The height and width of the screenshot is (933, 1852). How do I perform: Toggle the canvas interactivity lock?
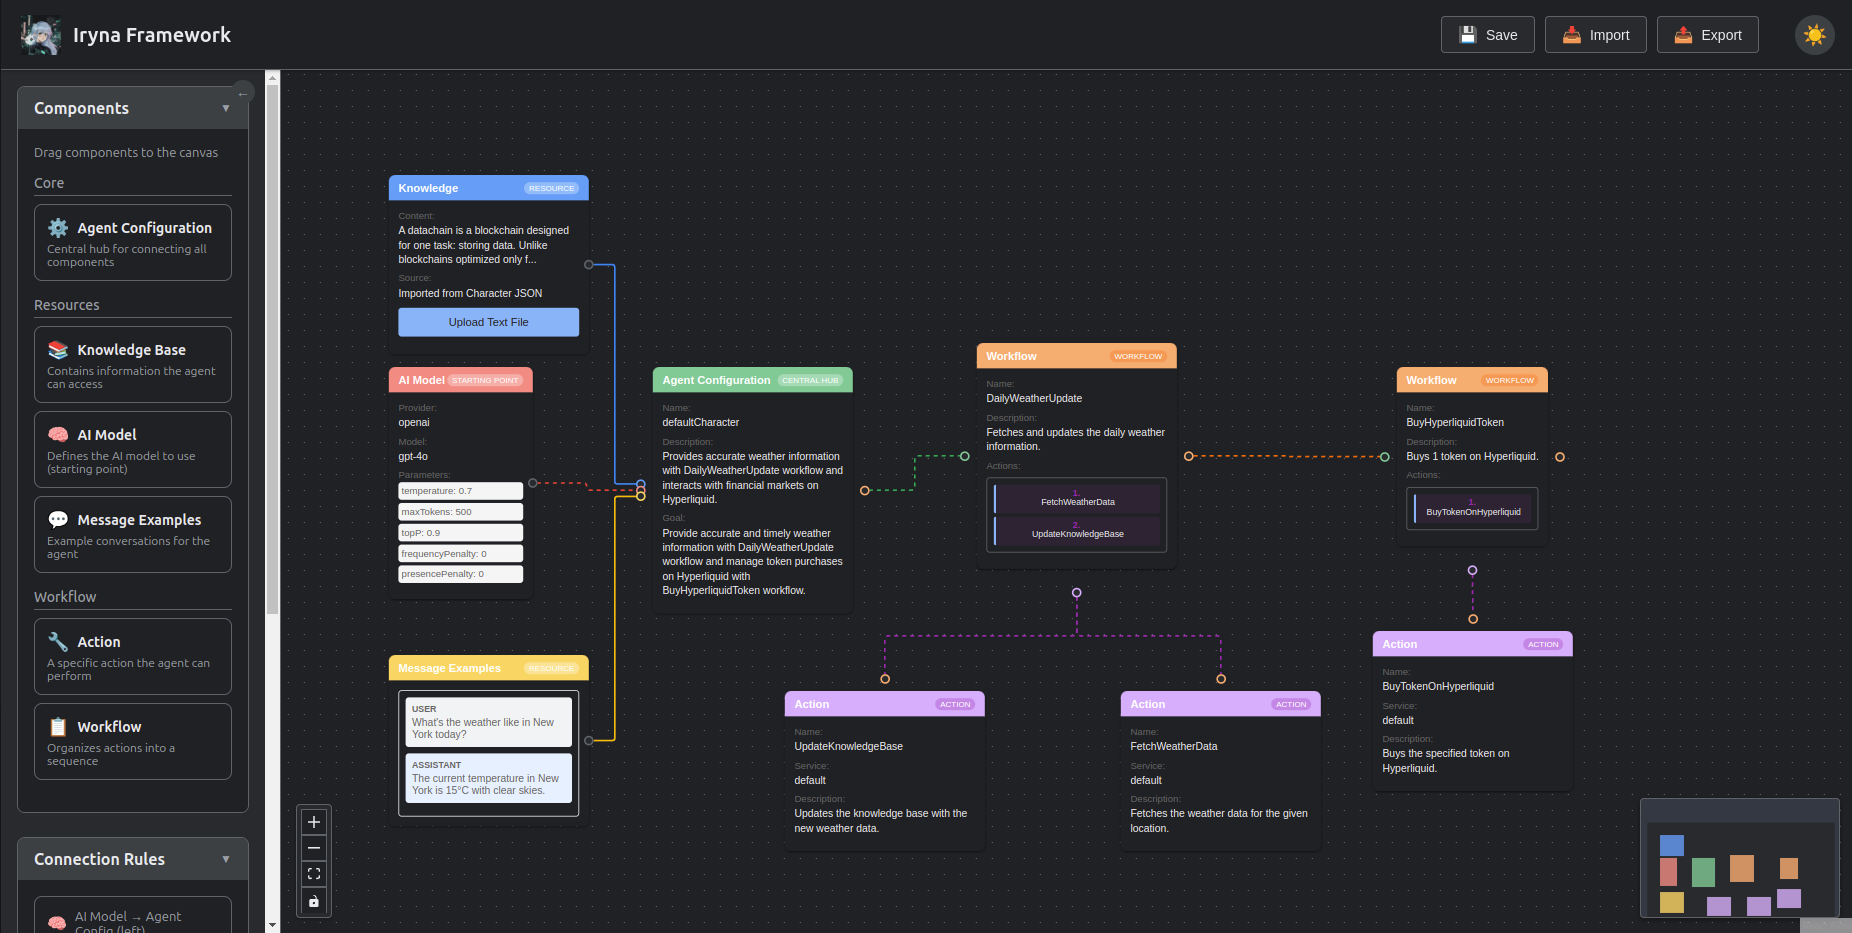(x=314, y=901)
